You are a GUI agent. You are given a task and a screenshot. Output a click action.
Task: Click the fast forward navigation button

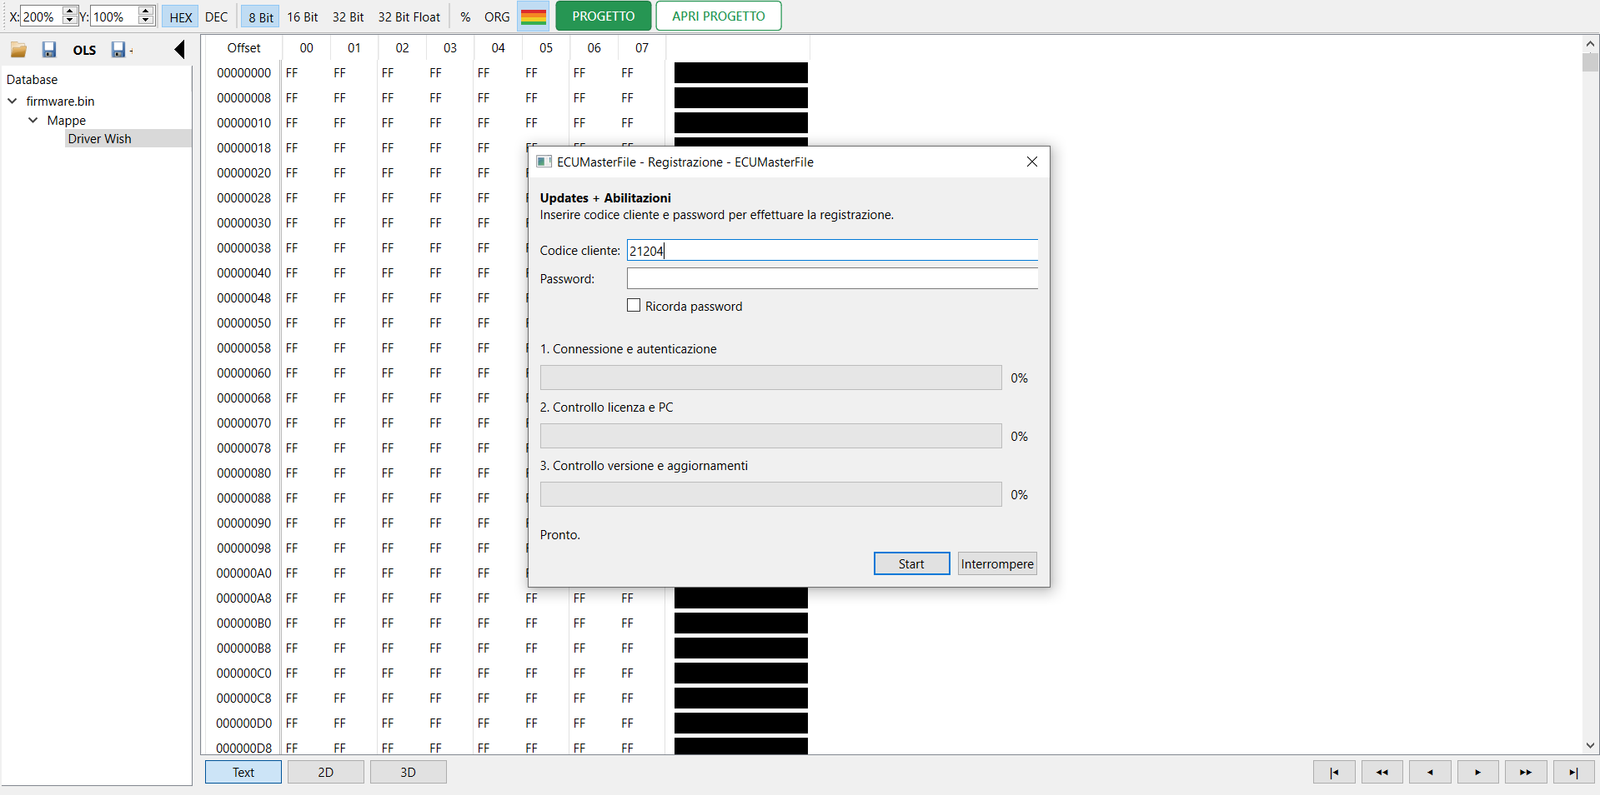pyautogui.click(x=1526, y=772)
